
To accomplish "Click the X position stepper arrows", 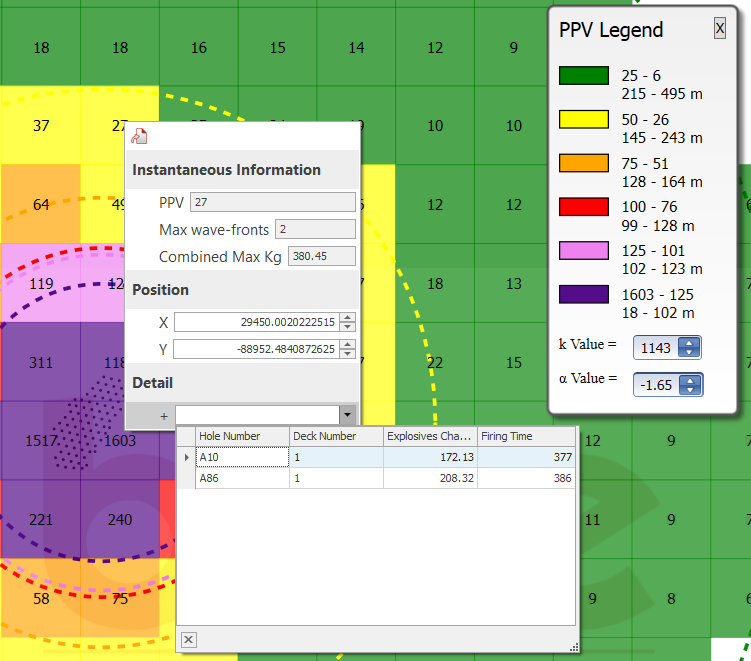I will coord(347,322).
